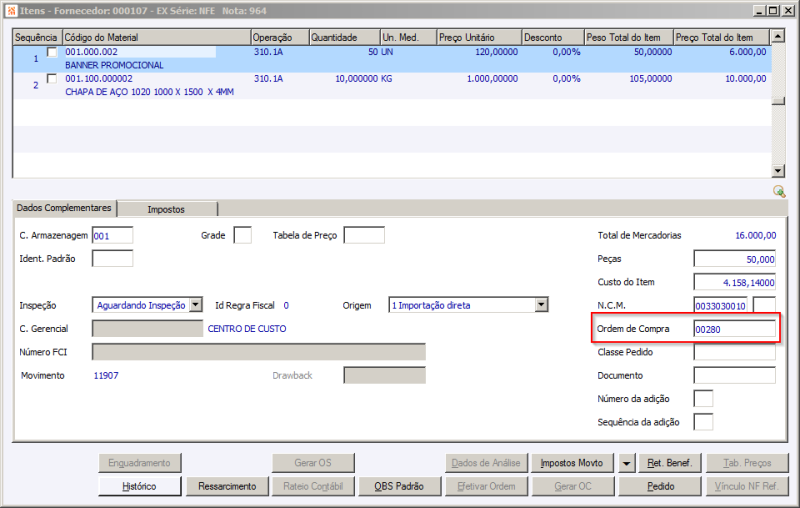Click the Ident. Padrão field
The image size is (800, 508).
[x=112, y=259]
